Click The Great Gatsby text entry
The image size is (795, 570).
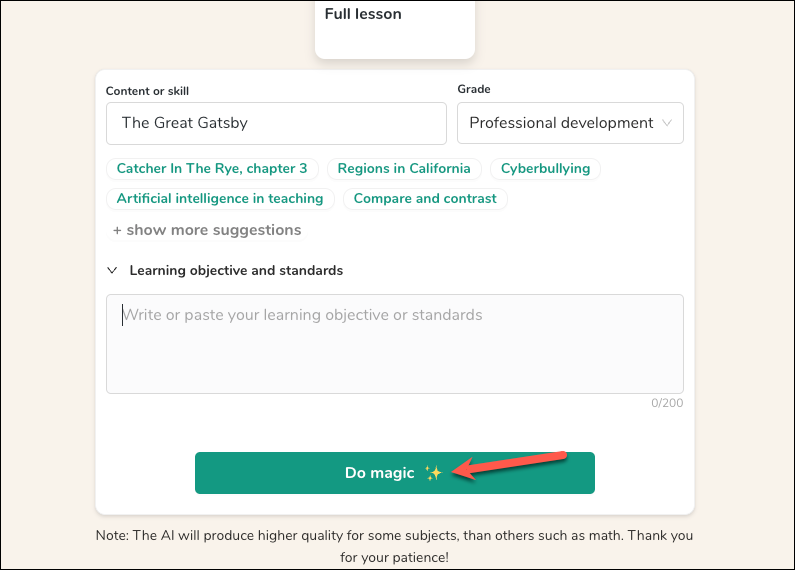pos(185,123)
